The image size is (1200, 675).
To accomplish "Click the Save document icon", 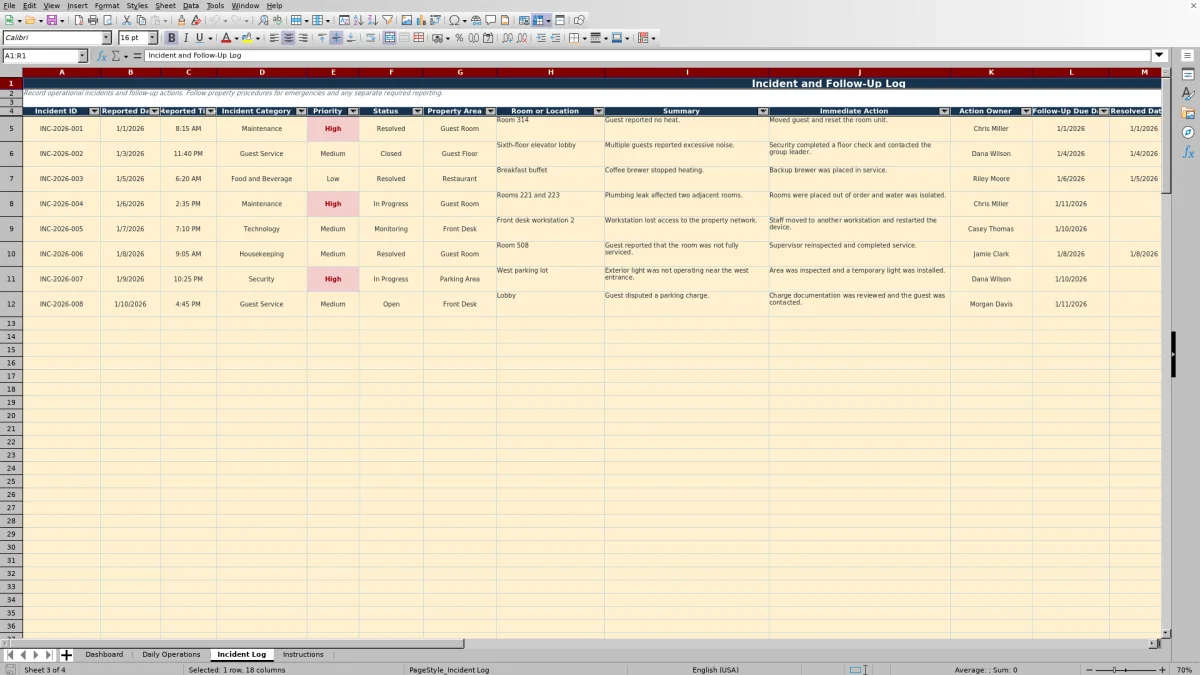I will point(51,20).
